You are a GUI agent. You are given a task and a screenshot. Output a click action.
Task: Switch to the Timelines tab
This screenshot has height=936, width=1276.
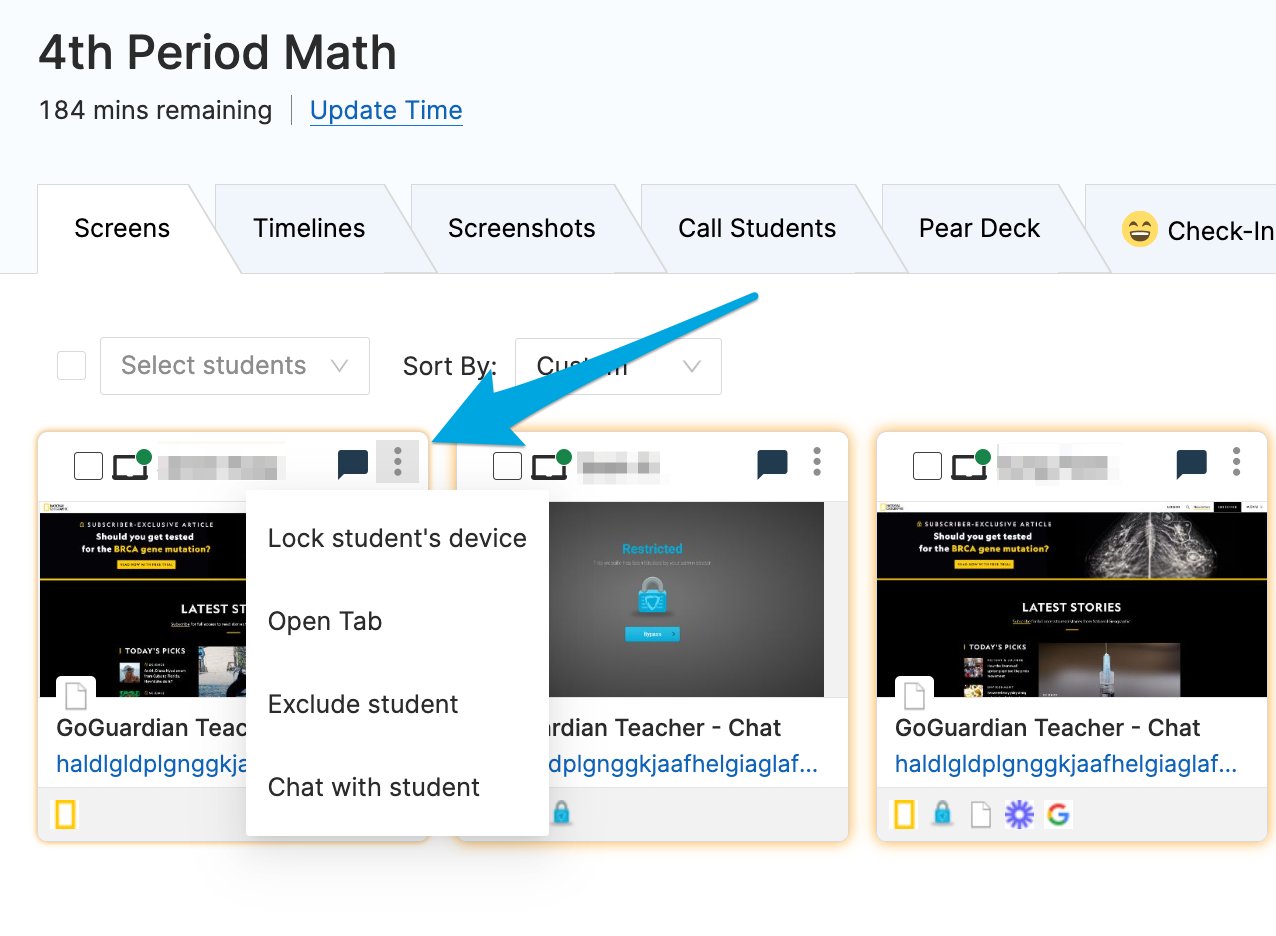tap(309, 228)
